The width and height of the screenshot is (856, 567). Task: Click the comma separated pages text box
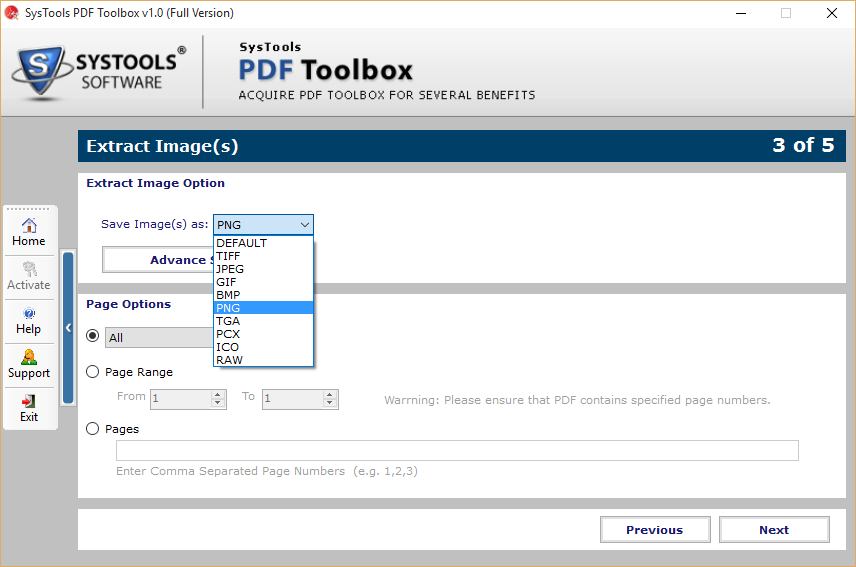tap(457, 450)
